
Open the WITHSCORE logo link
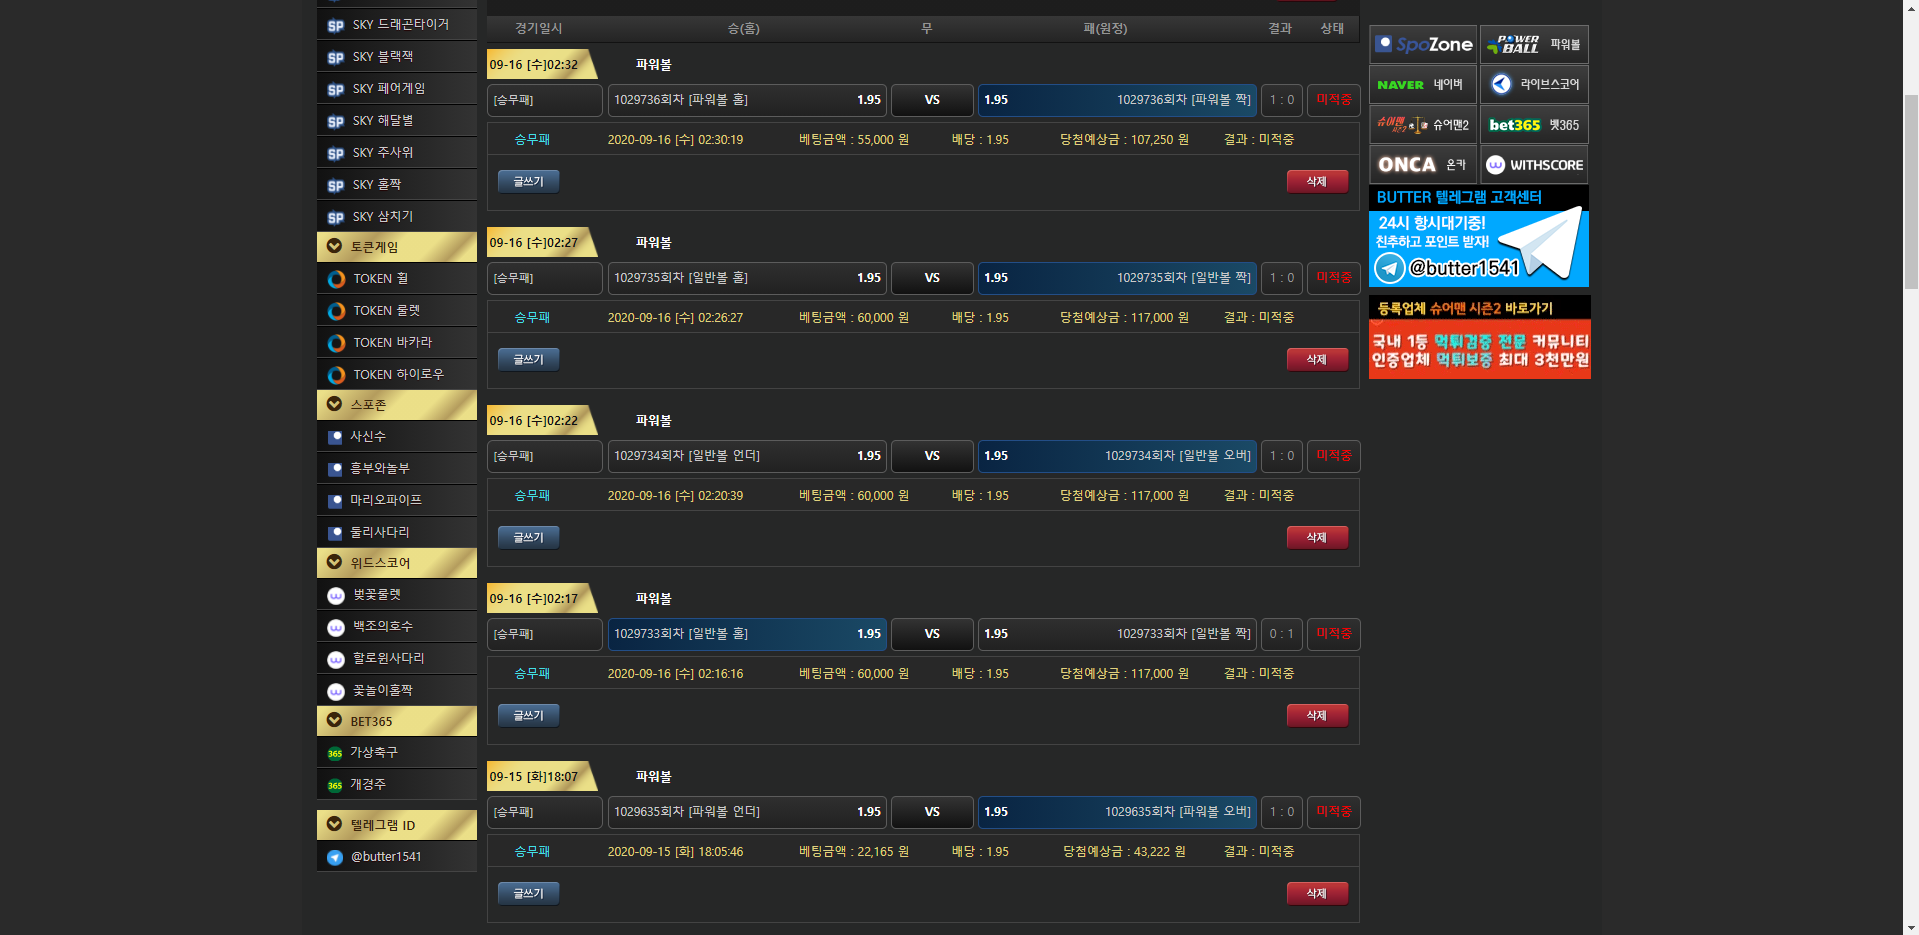[1534, 165]
